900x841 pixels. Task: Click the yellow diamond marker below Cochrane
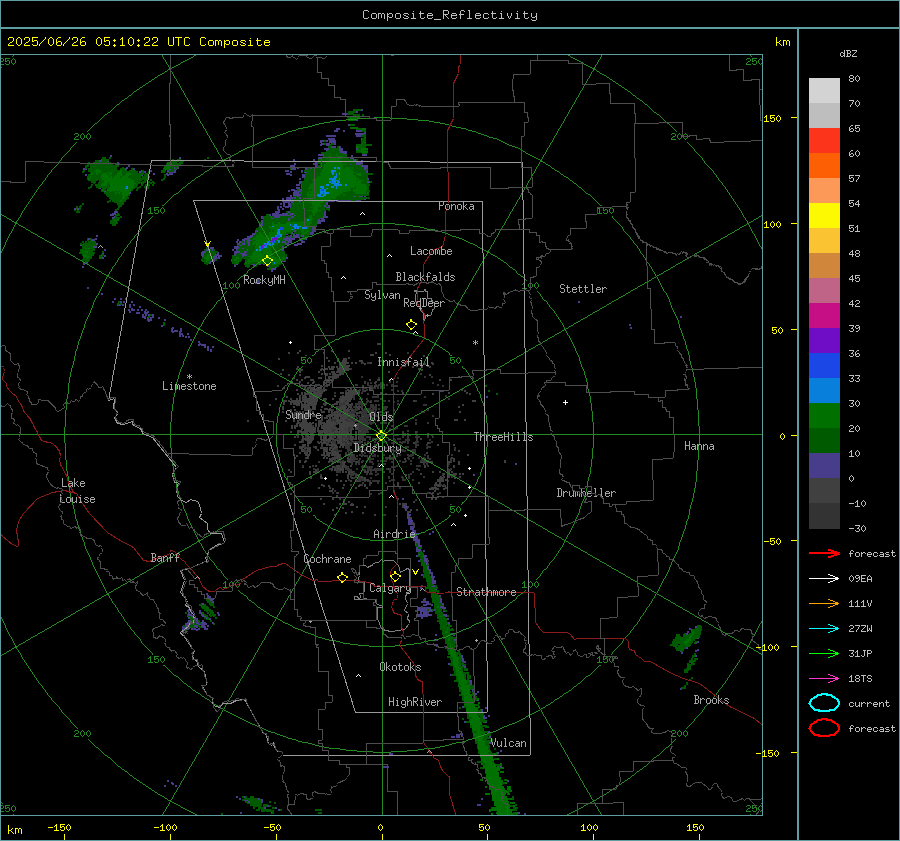[343, 577]
